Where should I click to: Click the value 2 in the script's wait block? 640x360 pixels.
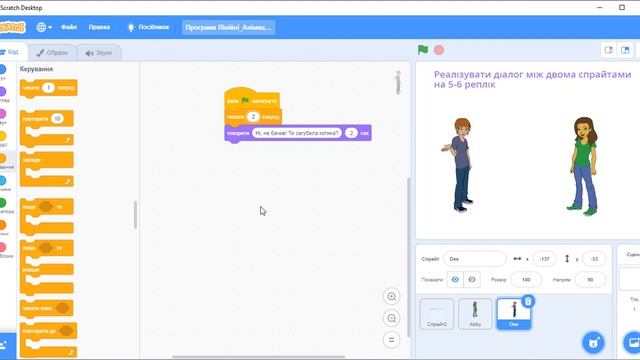(253, 117)
